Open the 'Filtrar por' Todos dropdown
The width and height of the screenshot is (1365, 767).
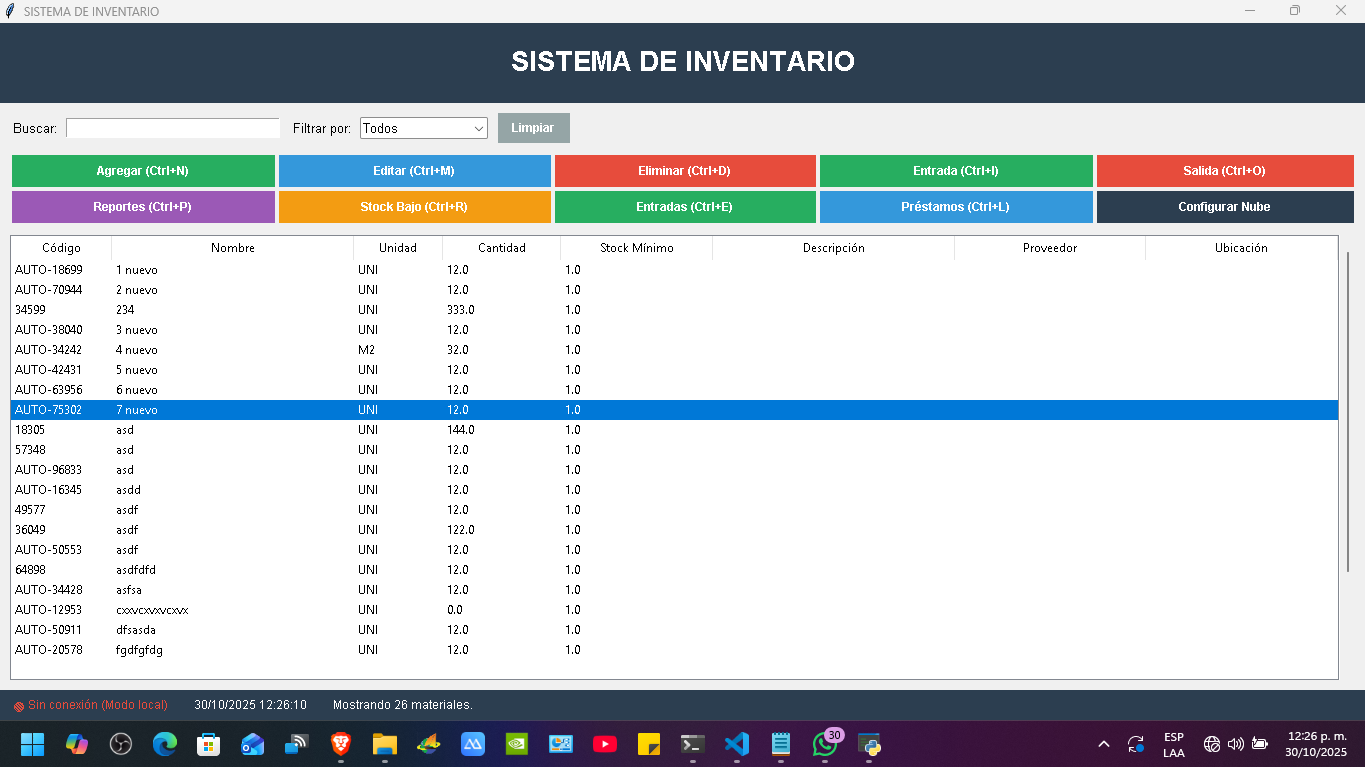click(x=423, y=128)
